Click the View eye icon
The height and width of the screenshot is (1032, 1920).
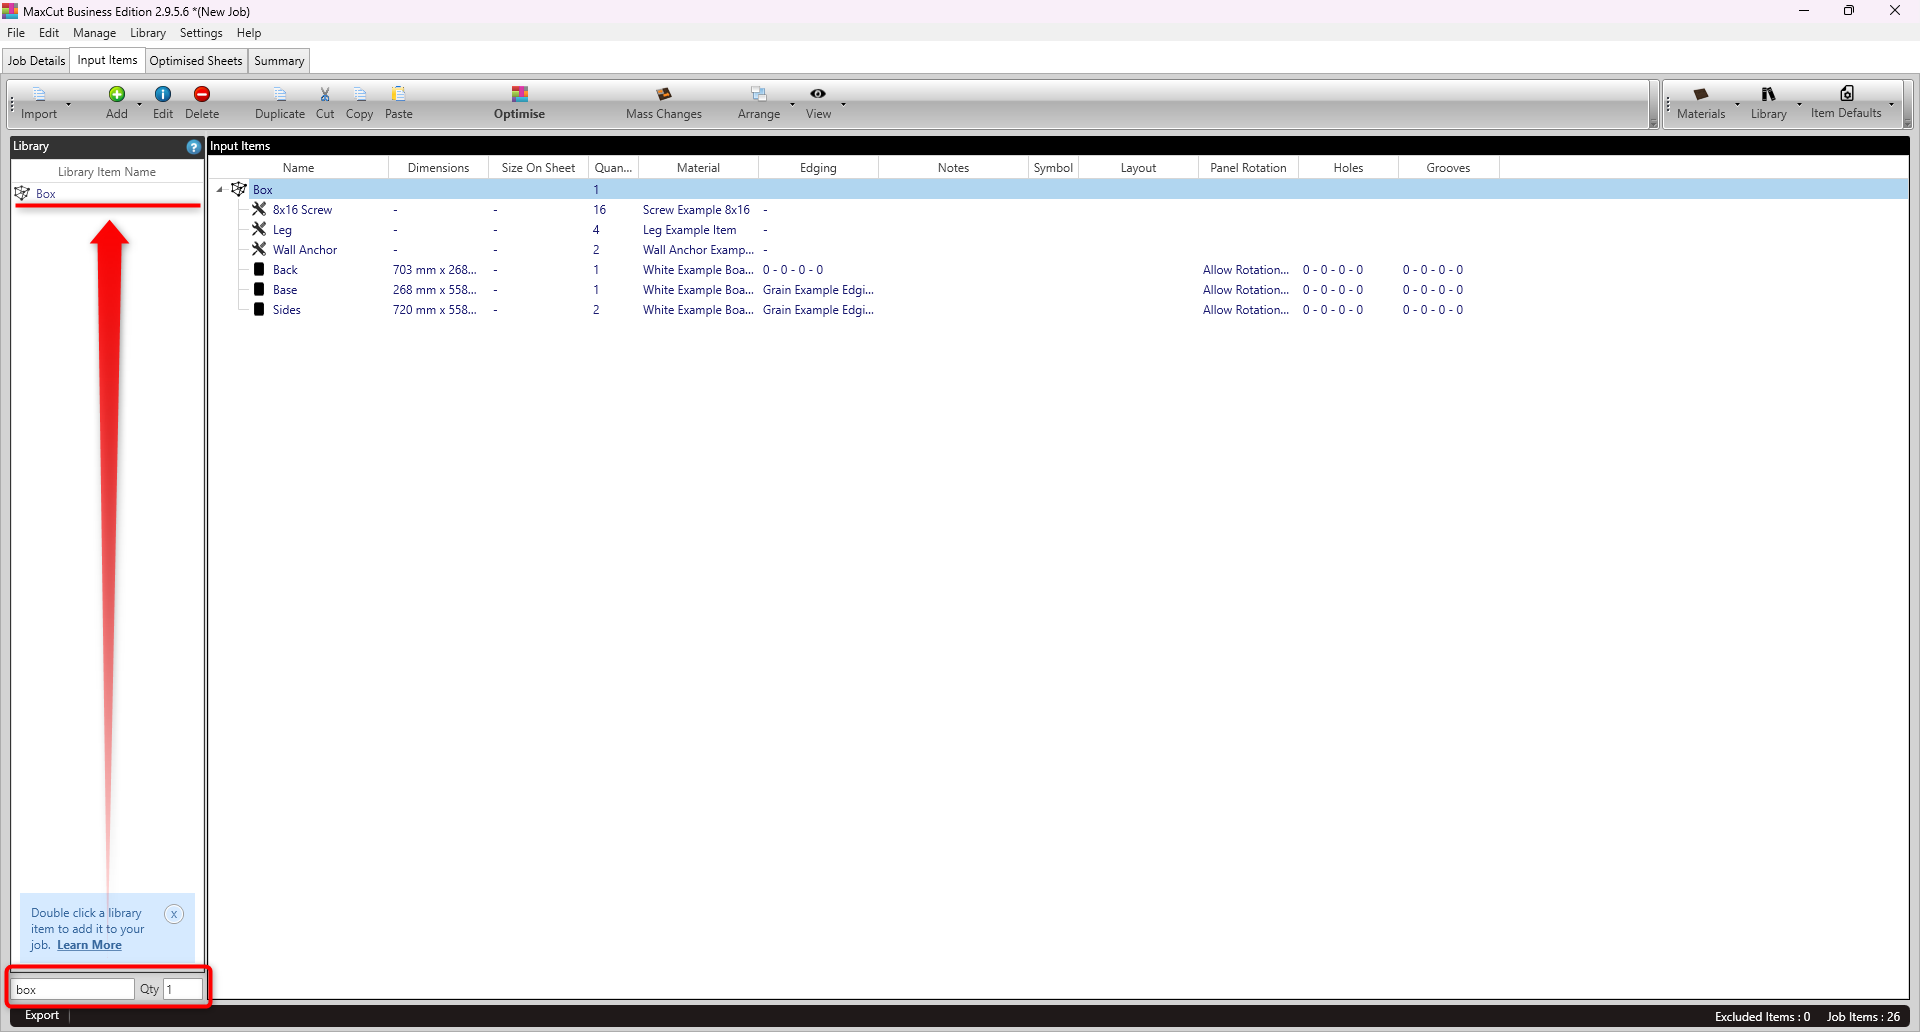click(x=818, y=94)
